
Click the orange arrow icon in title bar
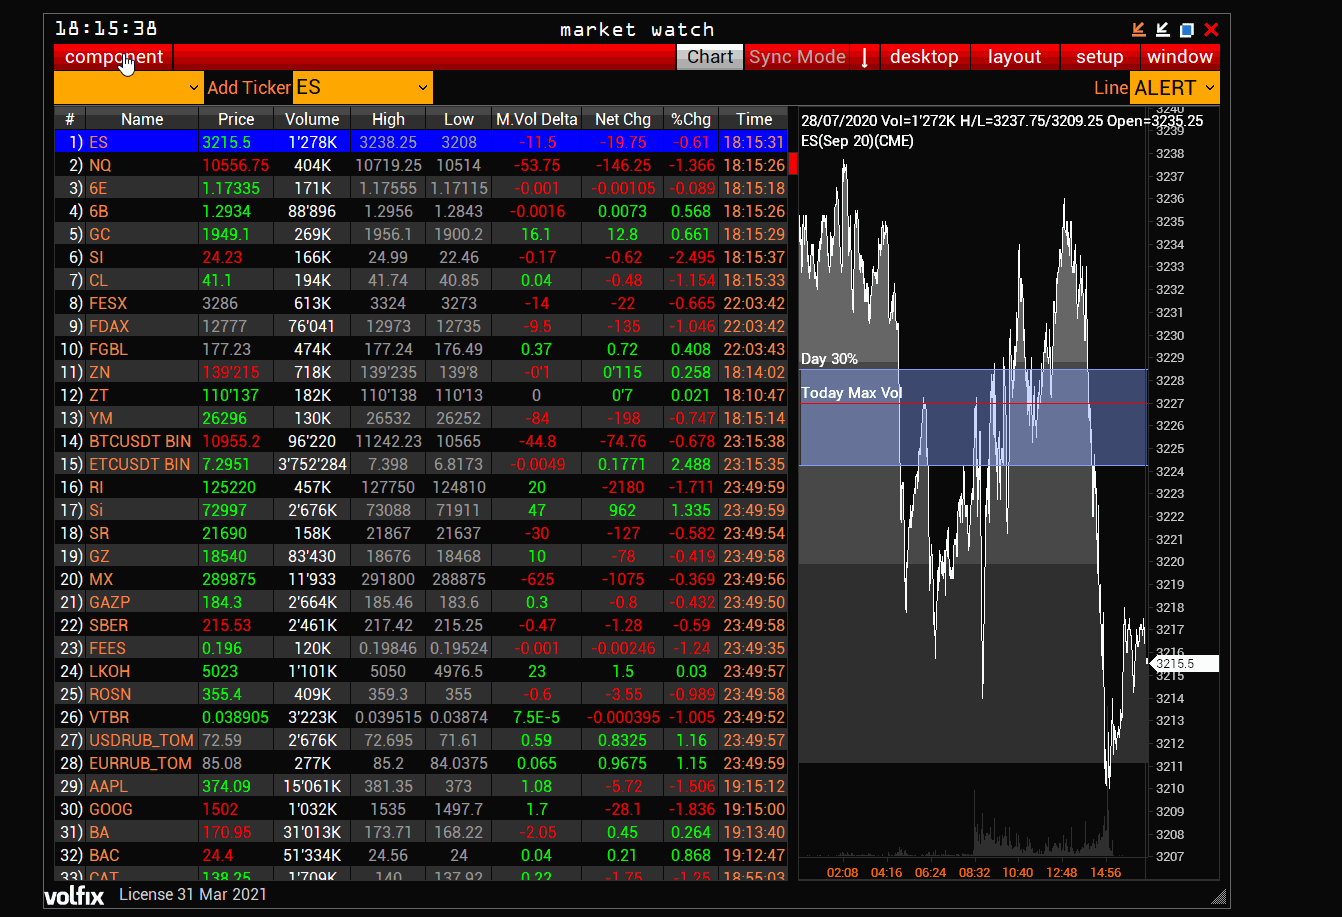tap(1138, 30)
